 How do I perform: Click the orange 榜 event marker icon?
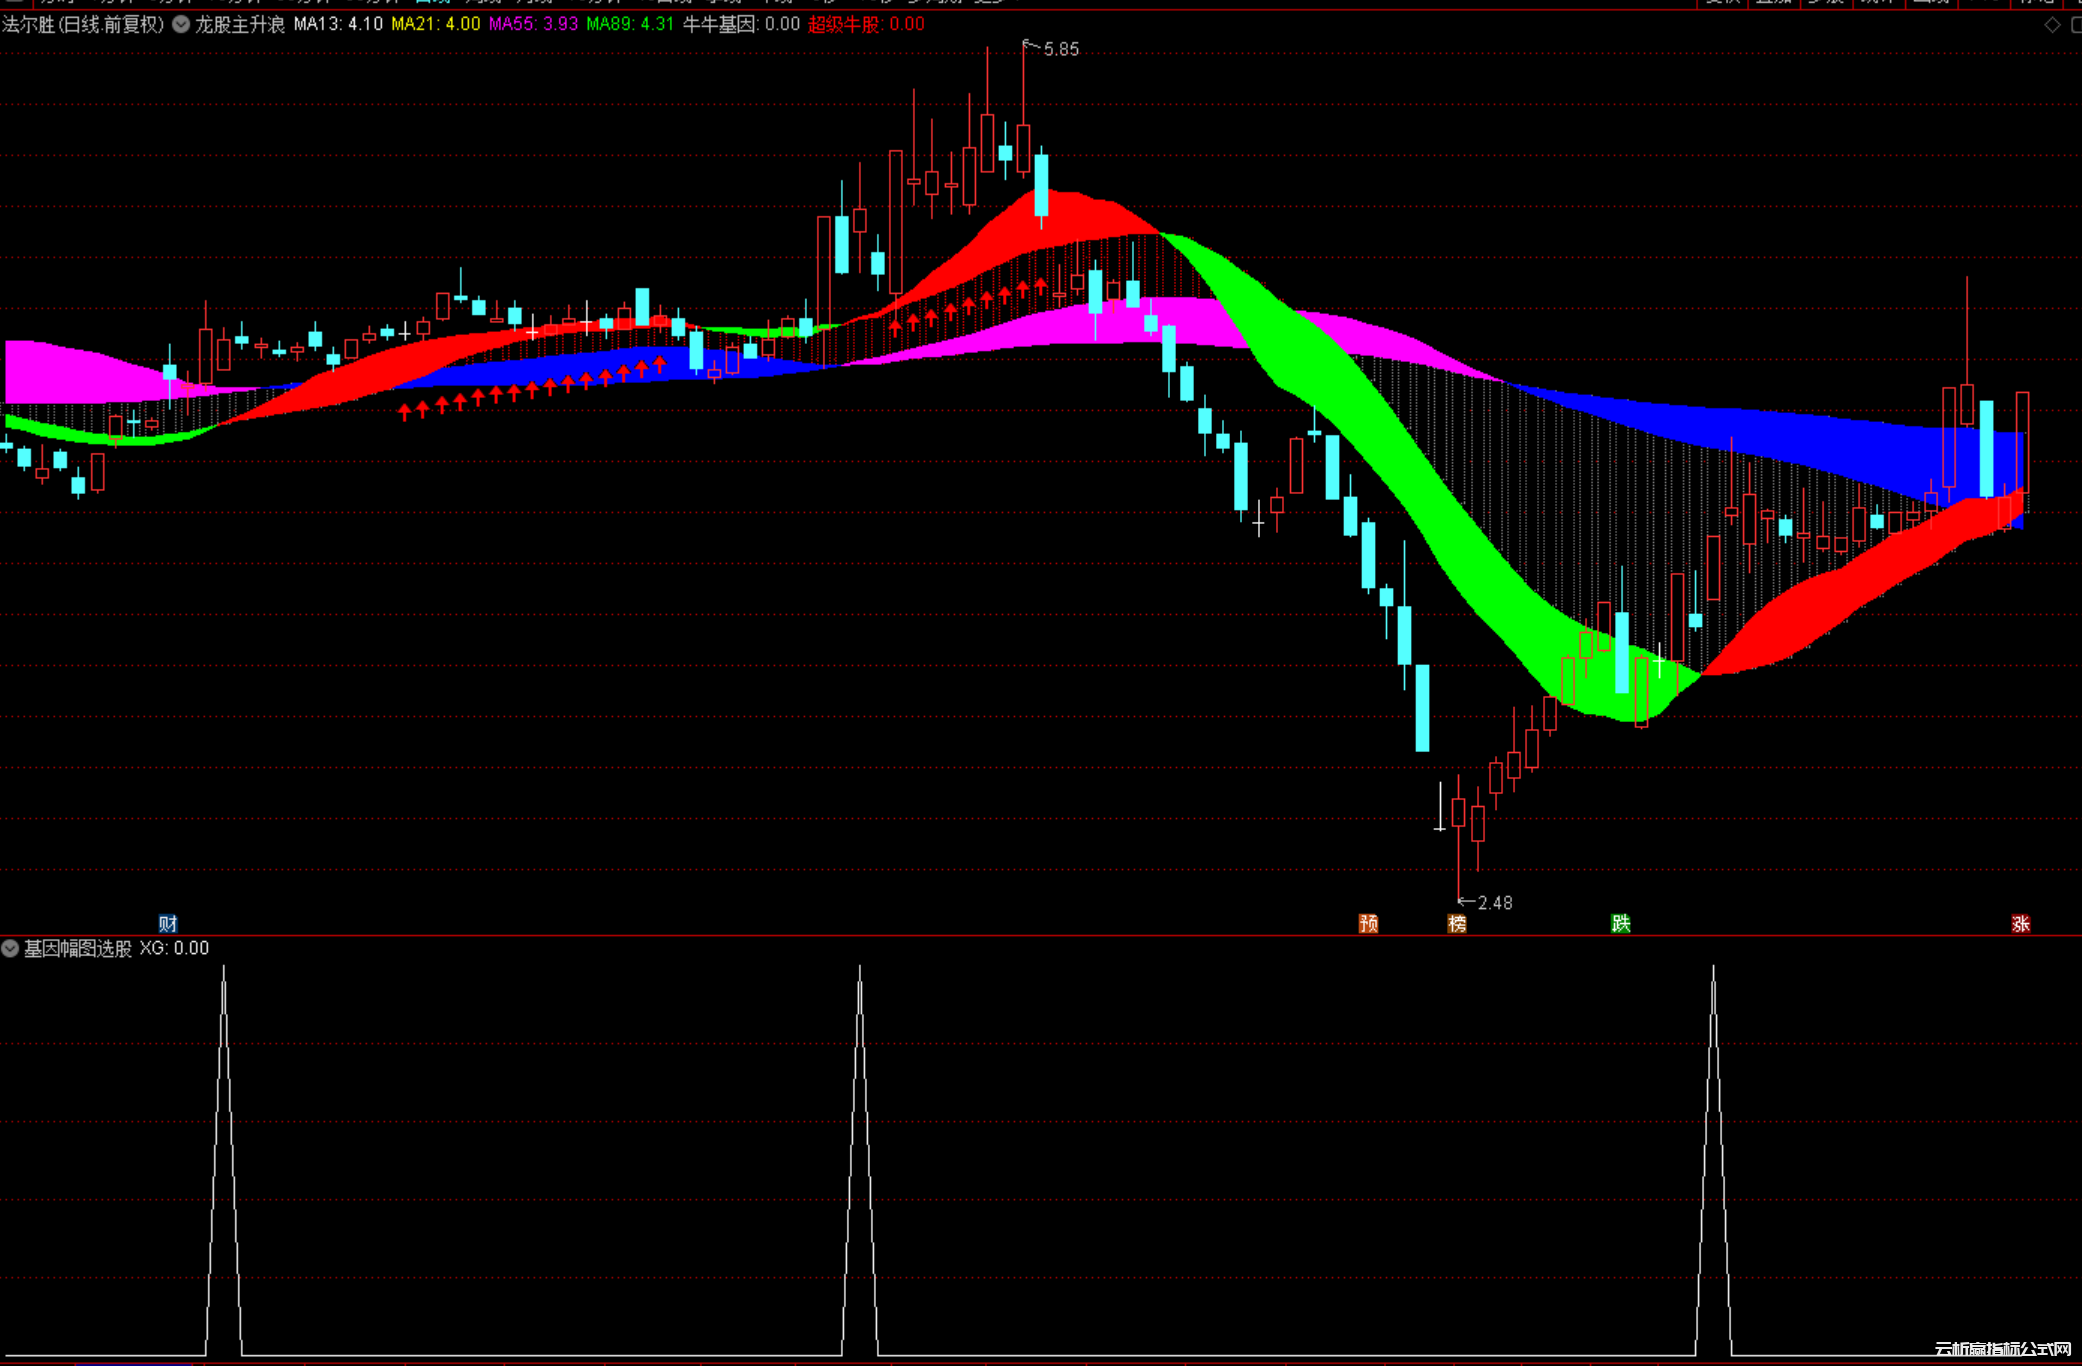coord(1457,923)
